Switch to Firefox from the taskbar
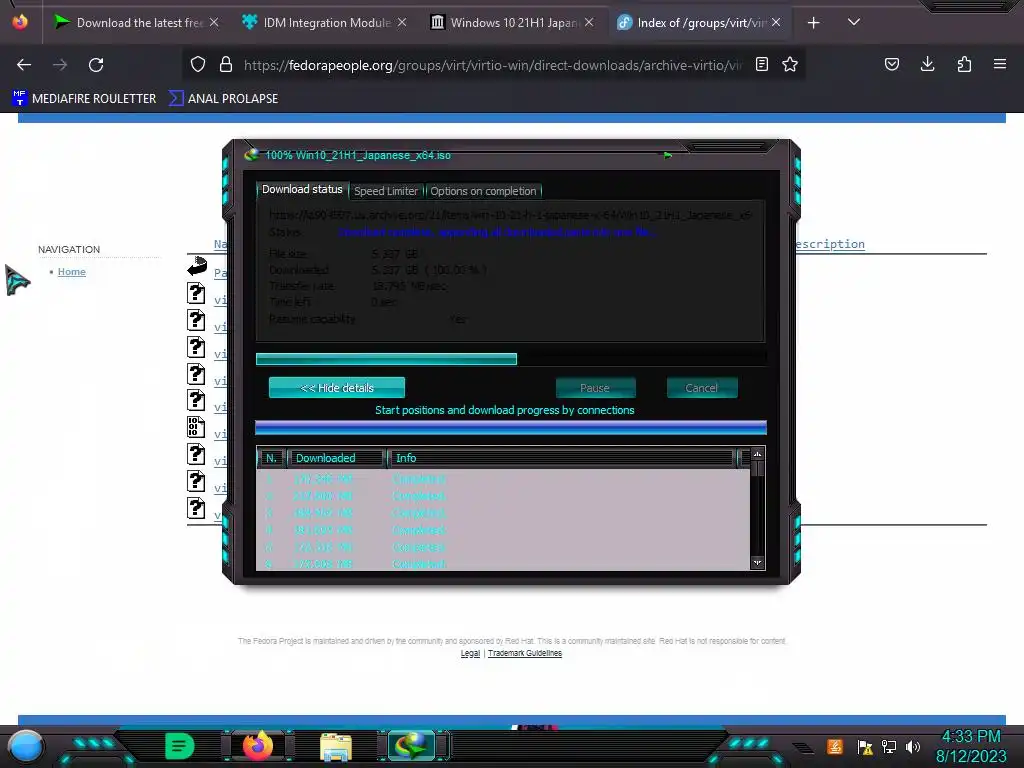The image size is (1024, 768). tap(257, 745)
